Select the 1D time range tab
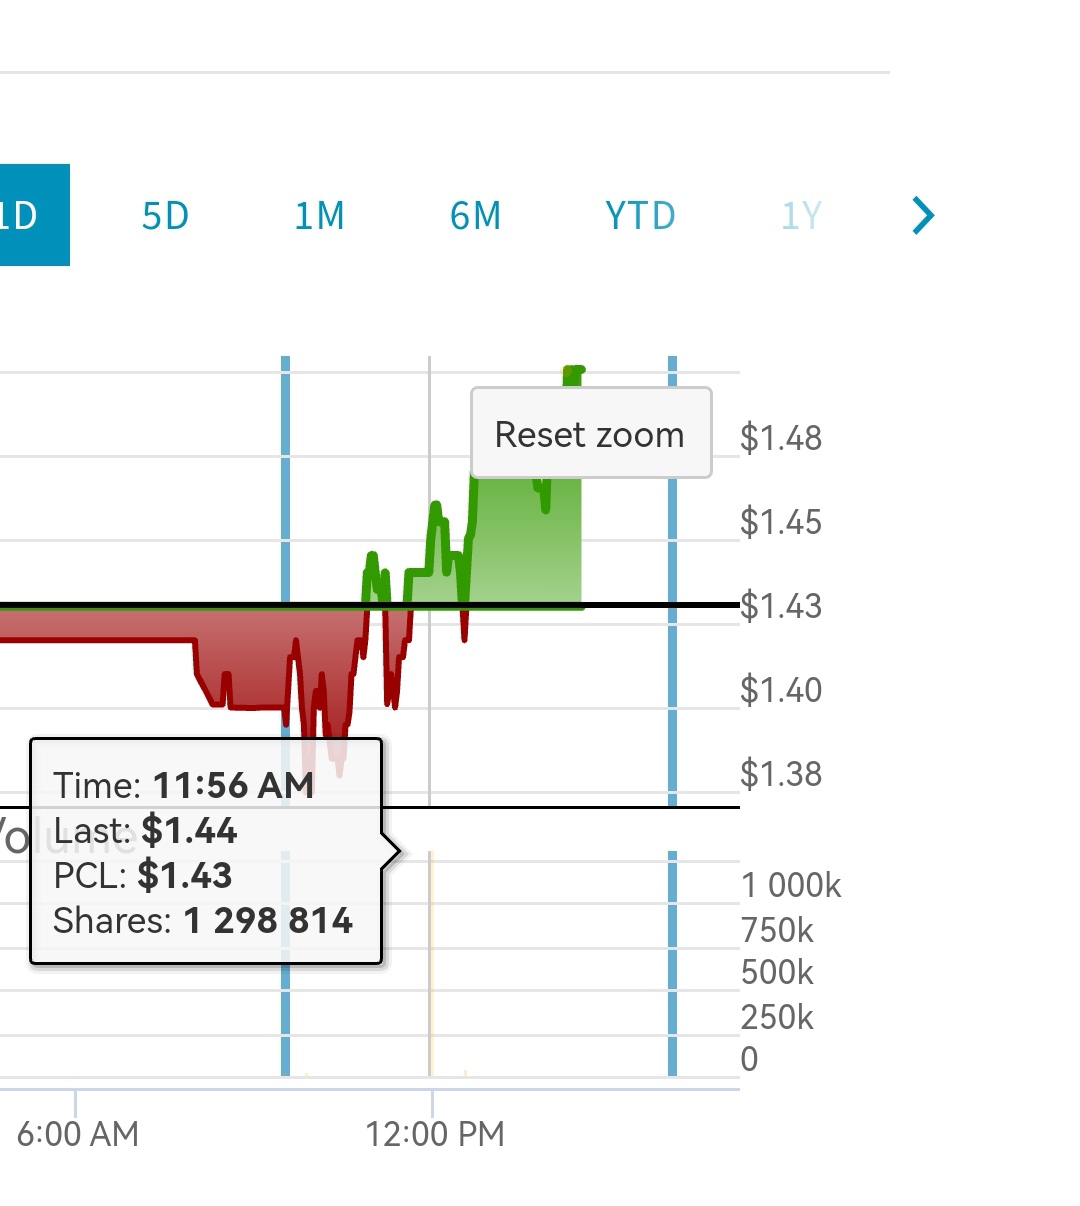 (x=30, y=215)
